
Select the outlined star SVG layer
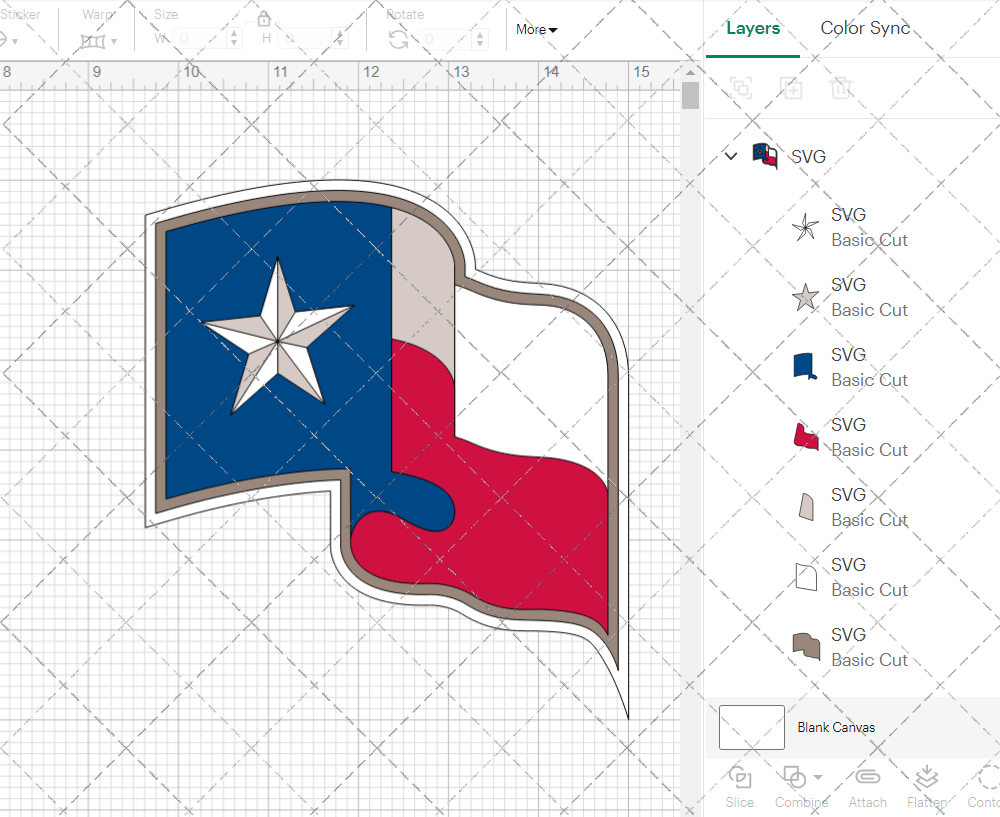pyautogui.click(x=848, y=227)
